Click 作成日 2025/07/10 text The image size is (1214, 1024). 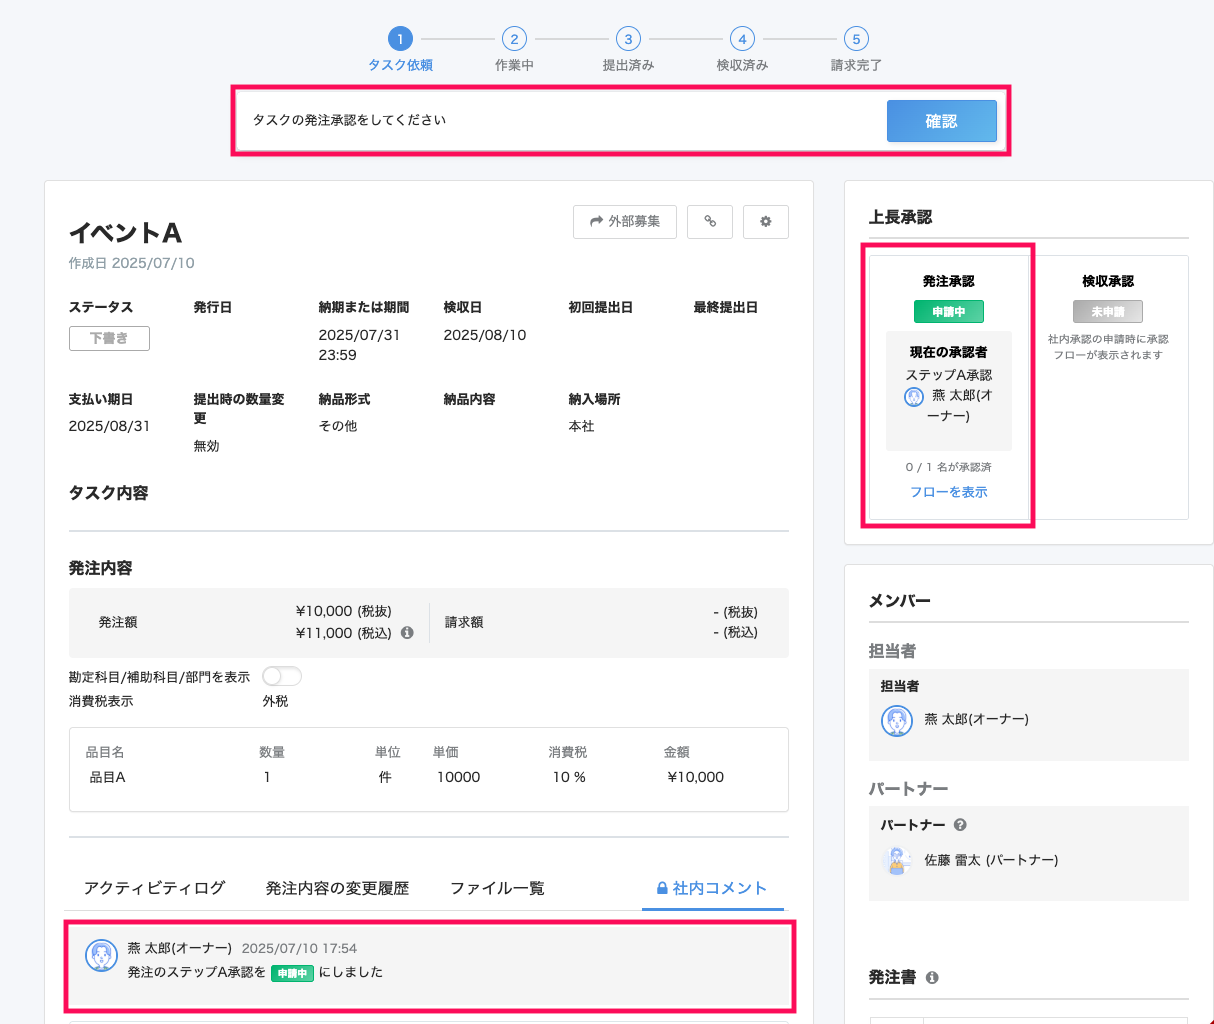click(132, 263)
